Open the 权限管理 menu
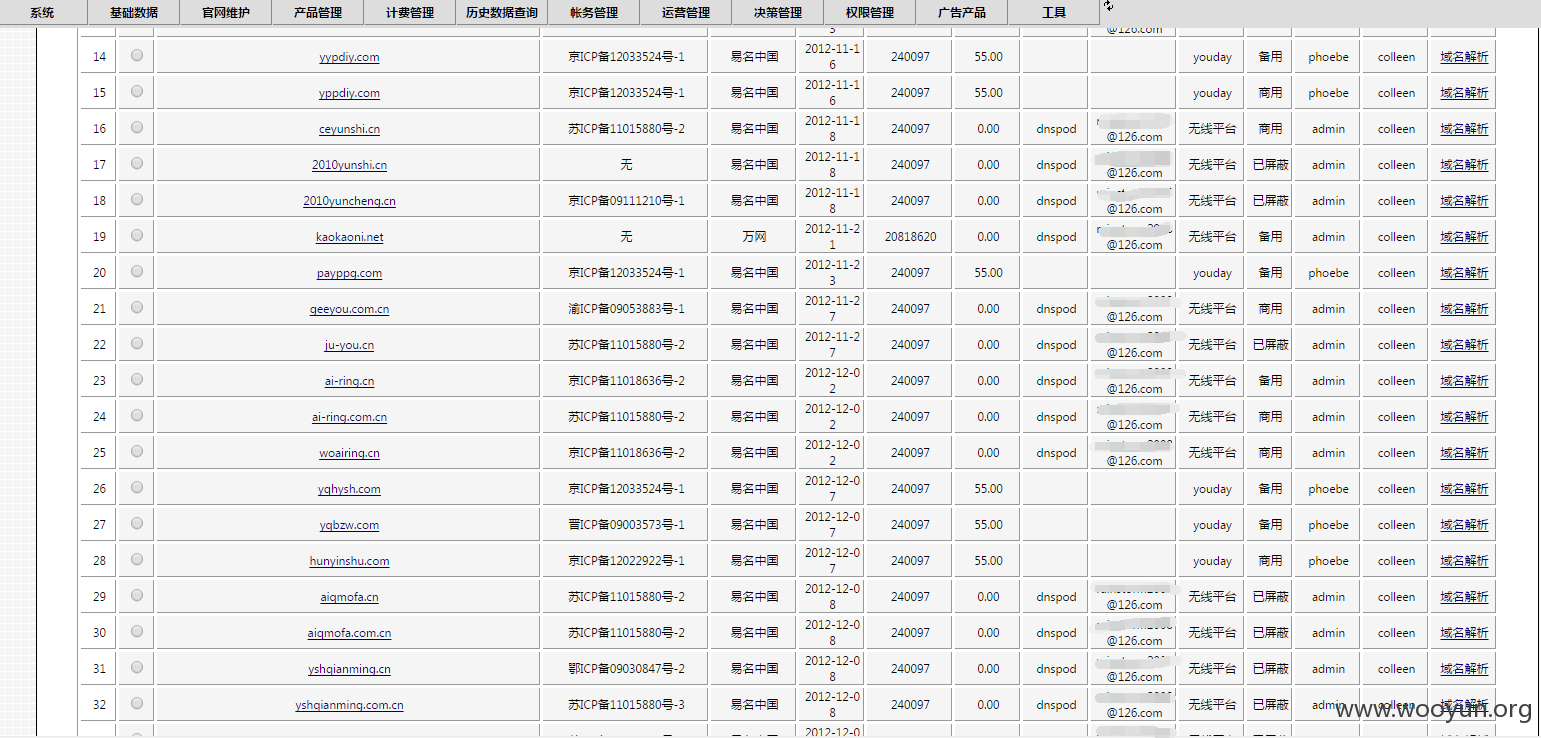 870,12
